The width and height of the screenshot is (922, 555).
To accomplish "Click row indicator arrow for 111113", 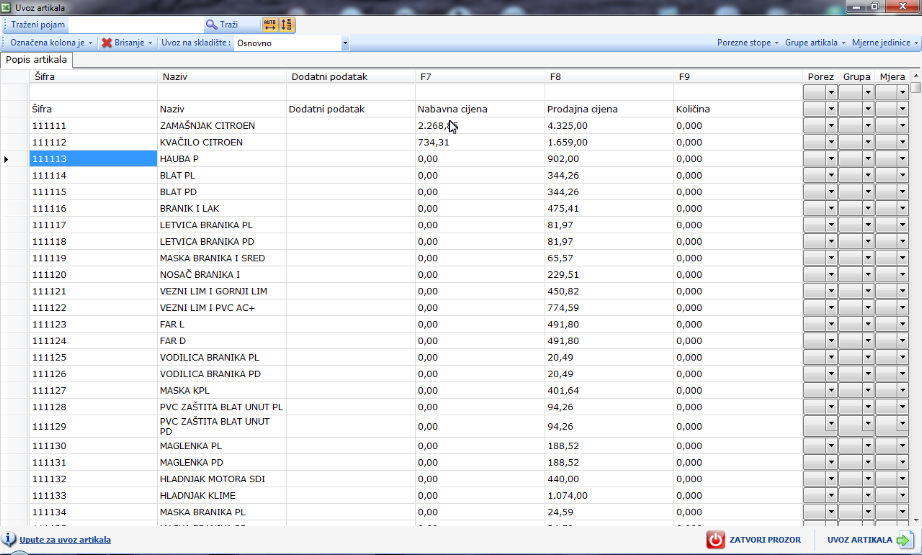I will point(6,159).
